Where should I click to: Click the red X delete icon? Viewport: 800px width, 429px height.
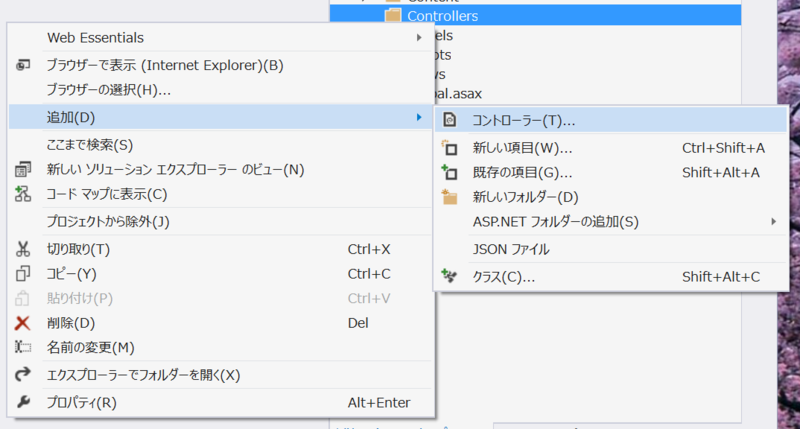coord(23,323)
